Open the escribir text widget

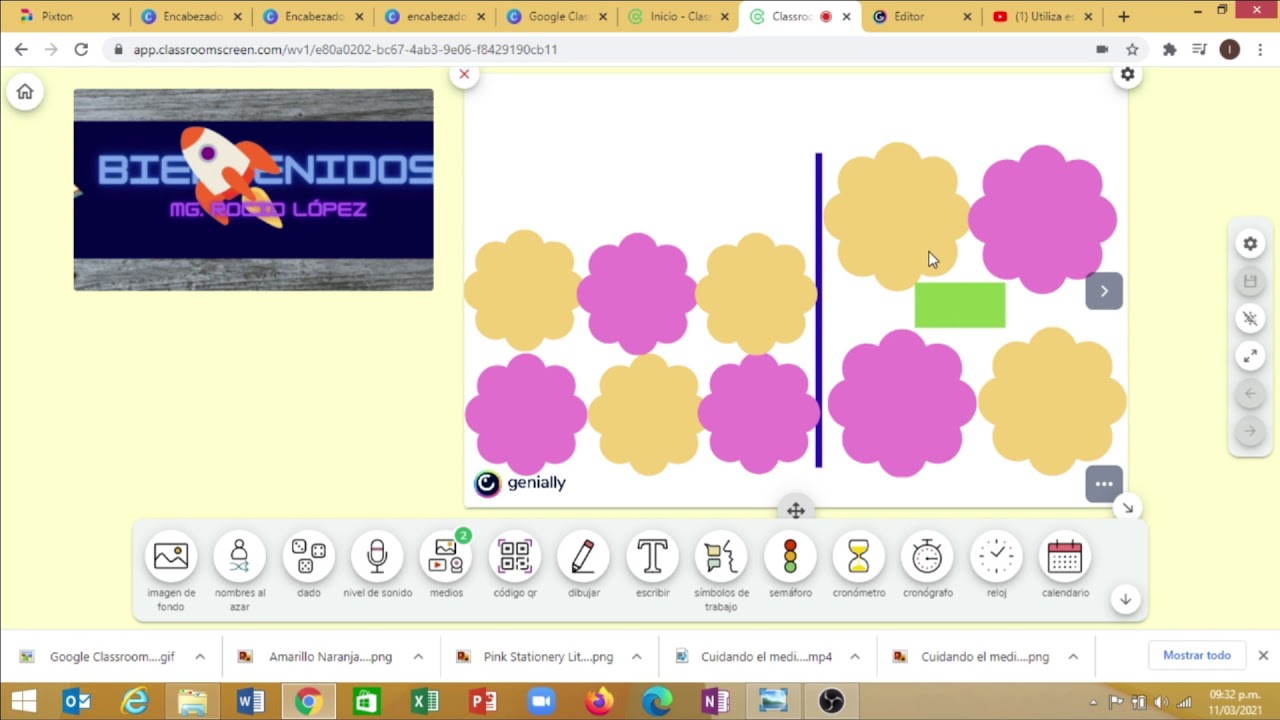pos(652,556)
